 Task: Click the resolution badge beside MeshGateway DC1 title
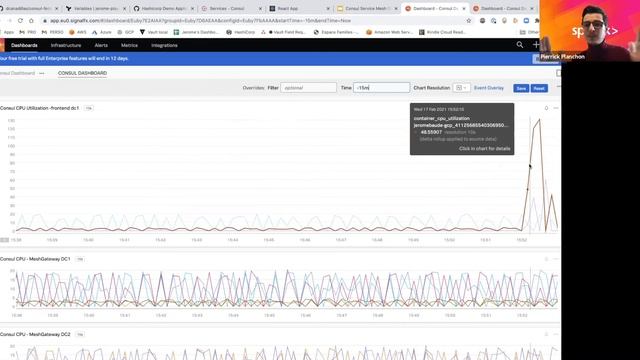coord(80,259)
